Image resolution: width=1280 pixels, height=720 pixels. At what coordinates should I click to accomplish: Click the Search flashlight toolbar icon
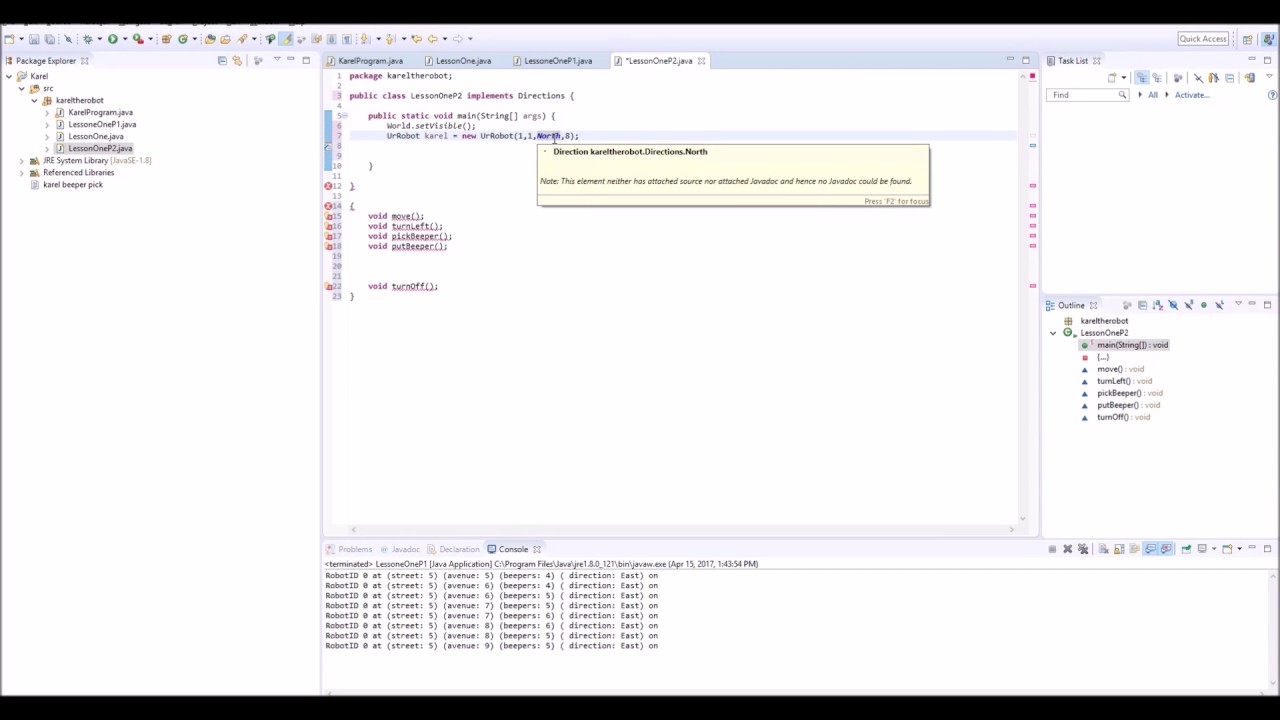pyautogui.click(x=241, y=39)
